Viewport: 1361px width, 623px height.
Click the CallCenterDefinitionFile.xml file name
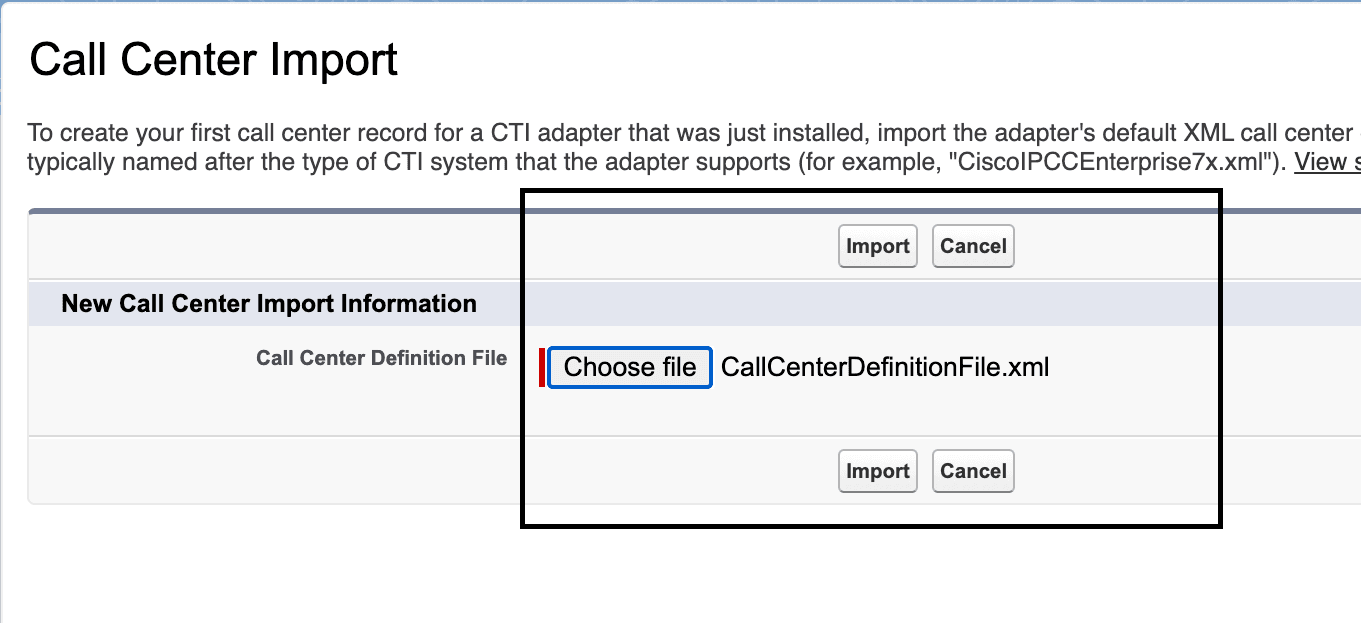coord(885,367)
